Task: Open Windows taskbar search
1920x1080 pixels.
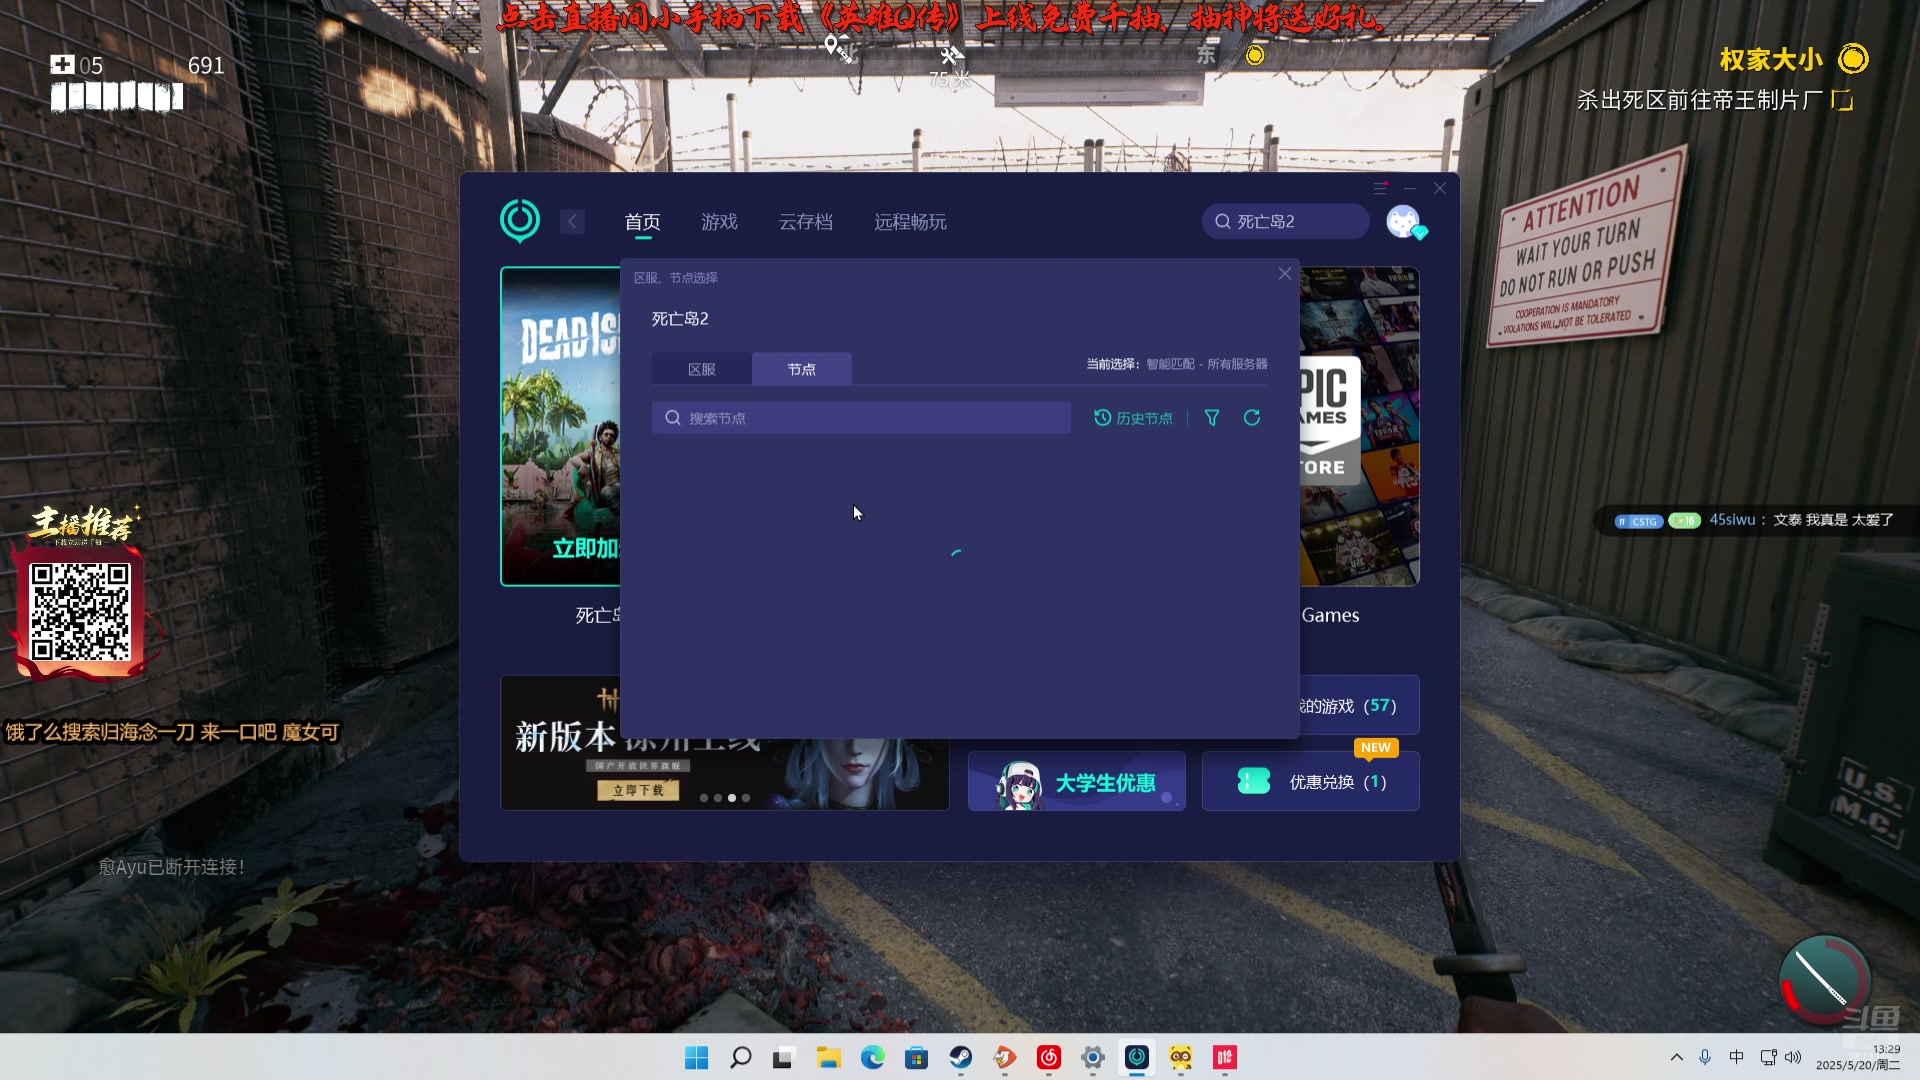Action: pyautogui.click(x=741, y=1058)
